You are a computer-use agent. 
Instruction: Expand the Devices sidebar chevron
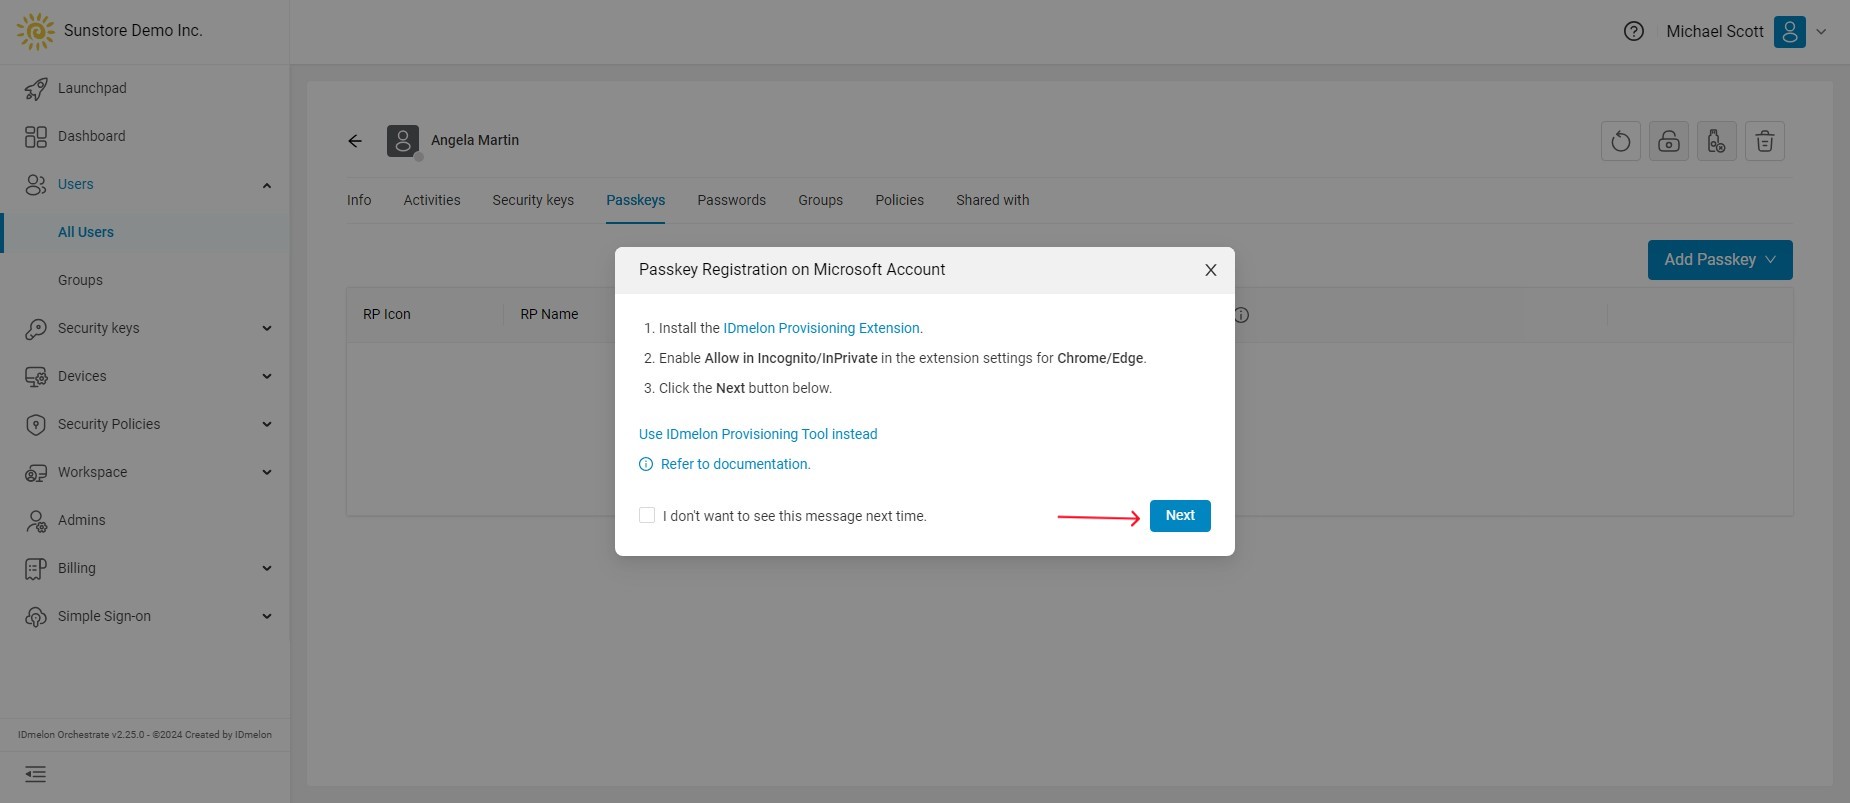267,376
